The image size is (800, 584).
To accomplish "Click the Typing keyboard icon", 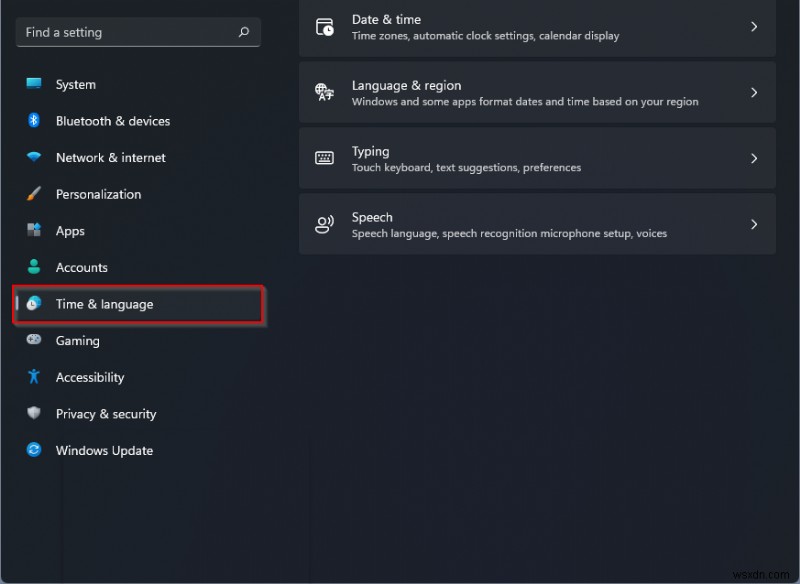I will point(323,157).
